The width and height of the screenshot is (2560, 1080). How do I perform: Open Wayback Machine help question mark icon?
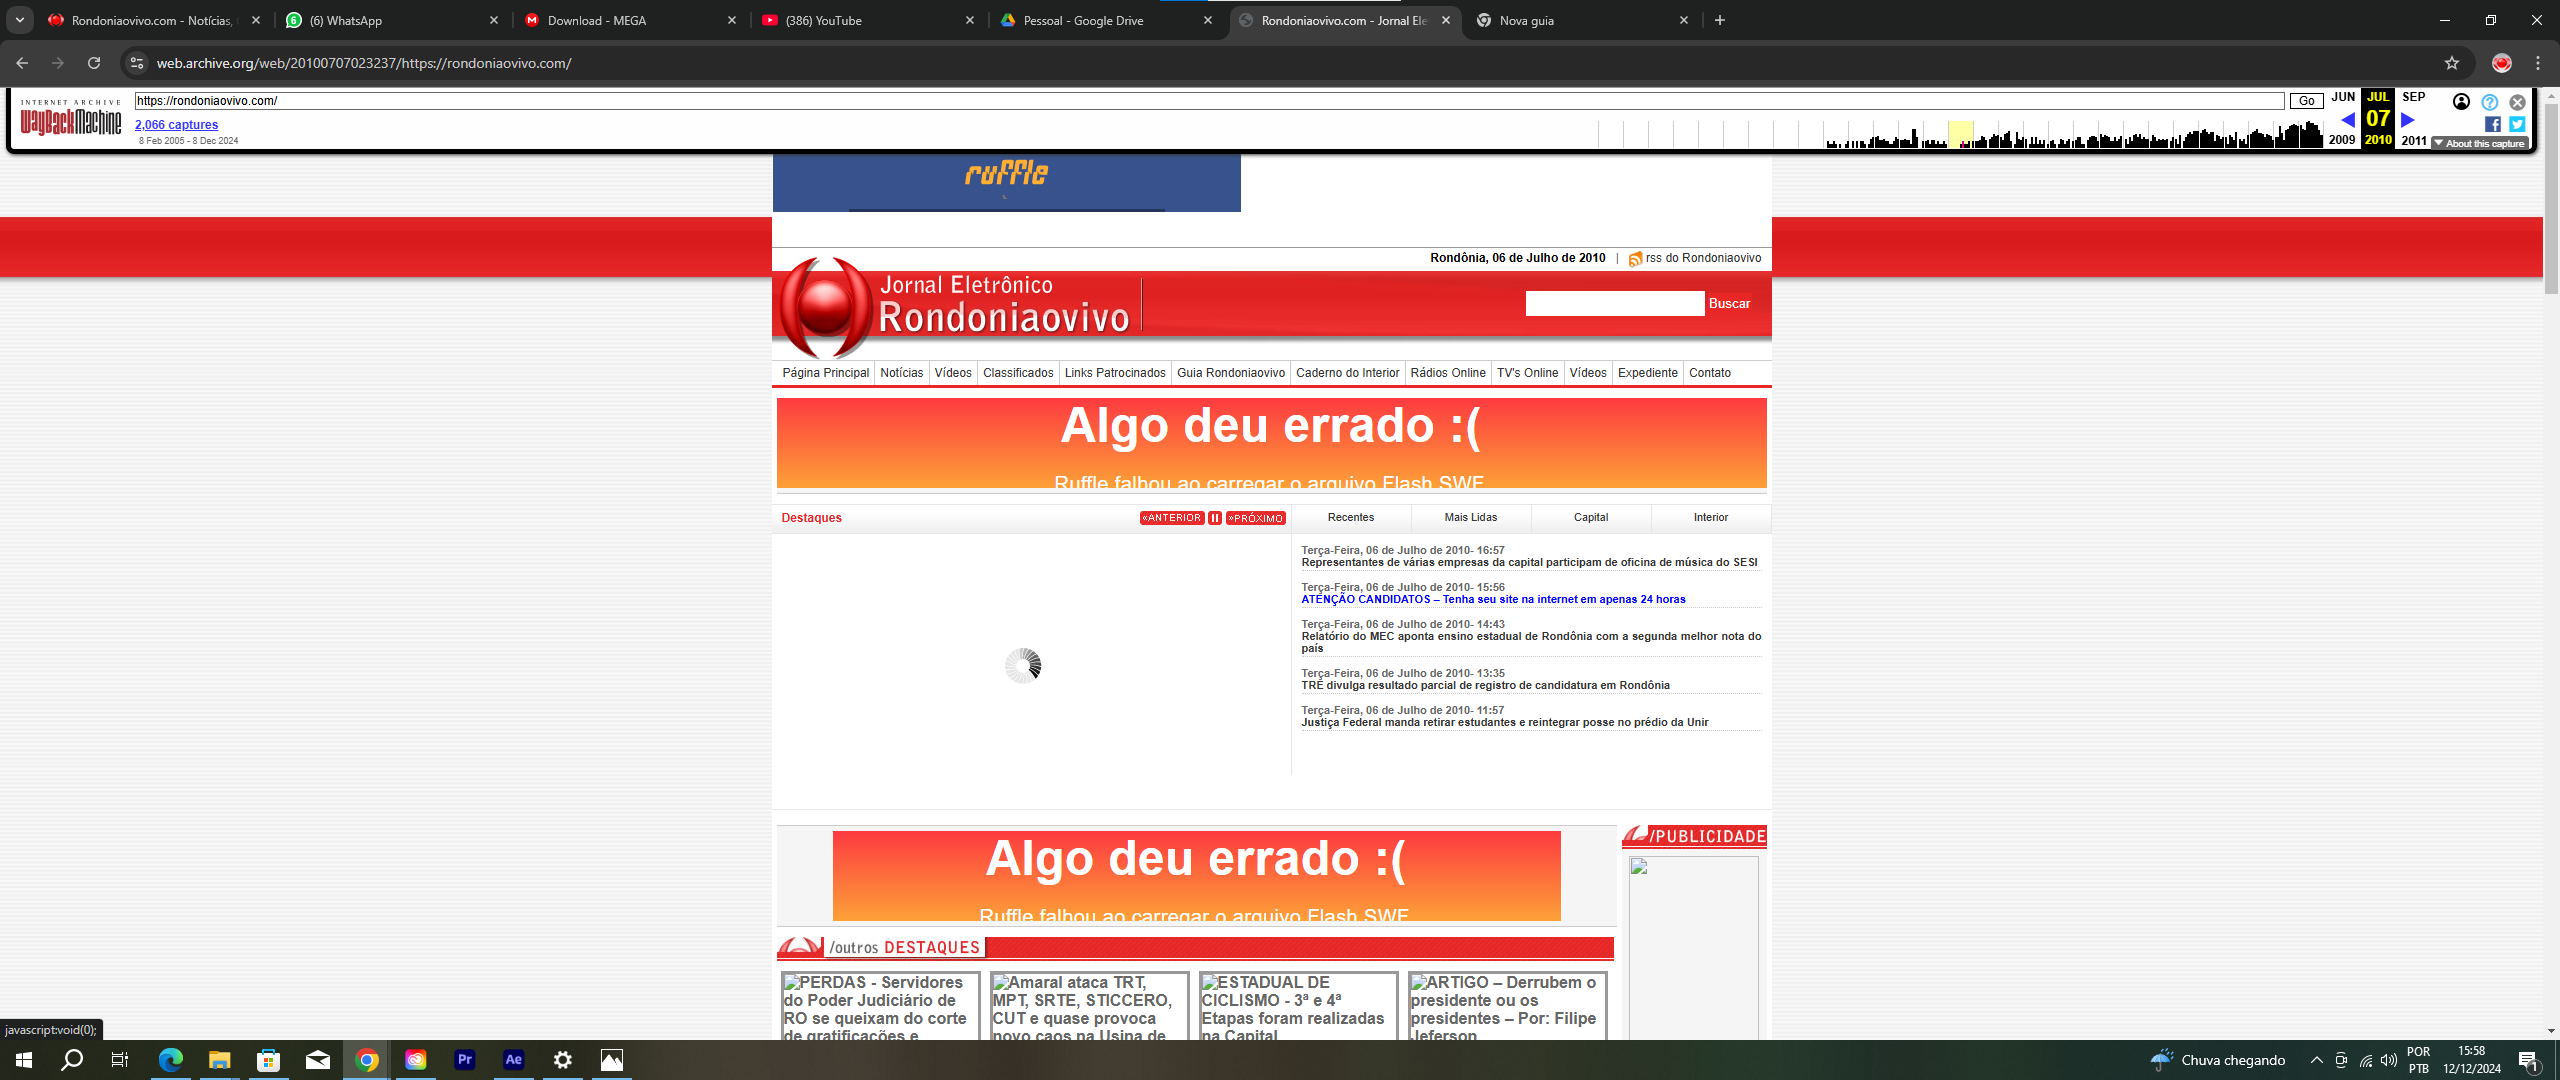(x=2489, y=102)
